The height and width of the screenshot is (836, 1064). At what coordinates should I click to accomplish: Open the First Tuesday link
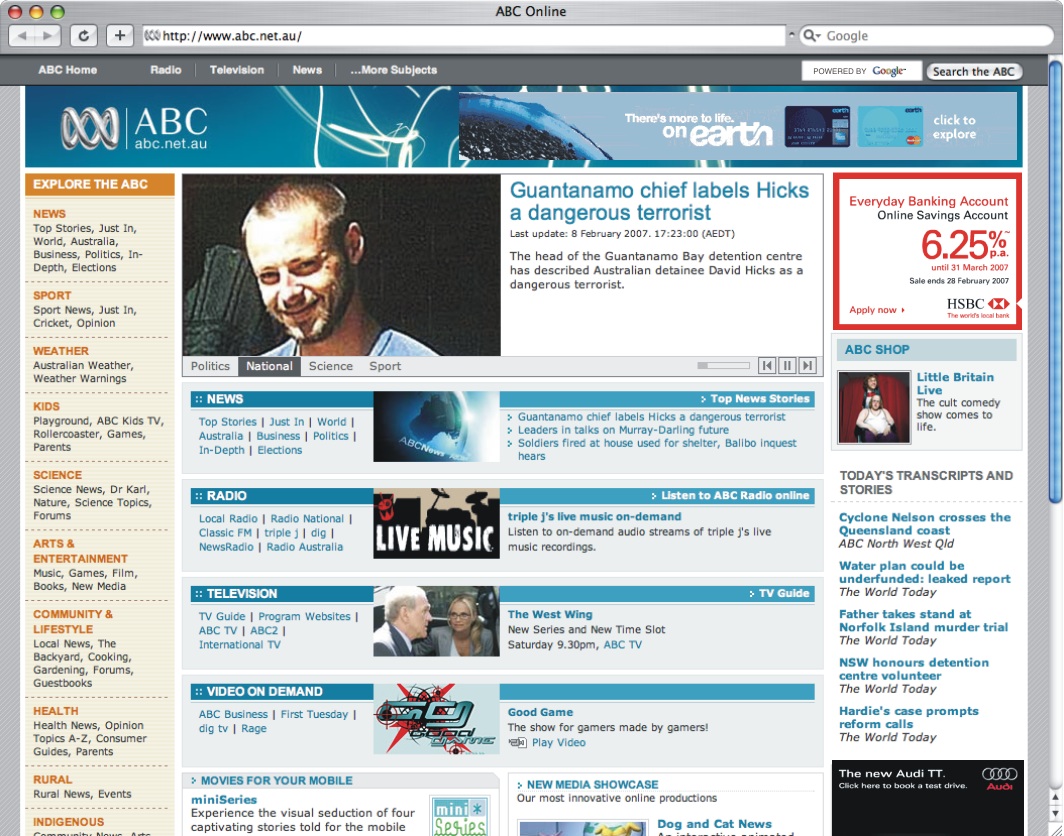[314, 715]
